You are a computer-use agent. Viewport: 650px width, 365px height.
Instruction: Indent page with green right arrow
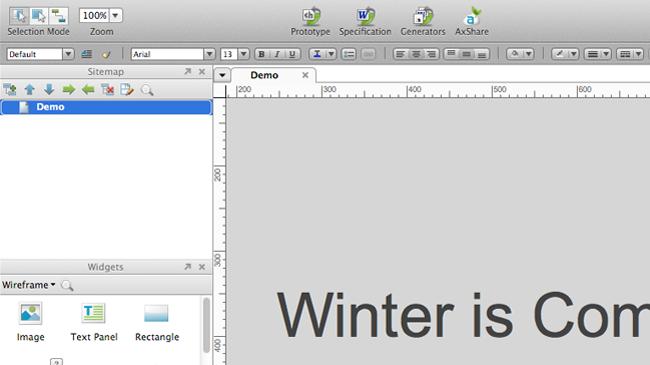click(68, 89)
